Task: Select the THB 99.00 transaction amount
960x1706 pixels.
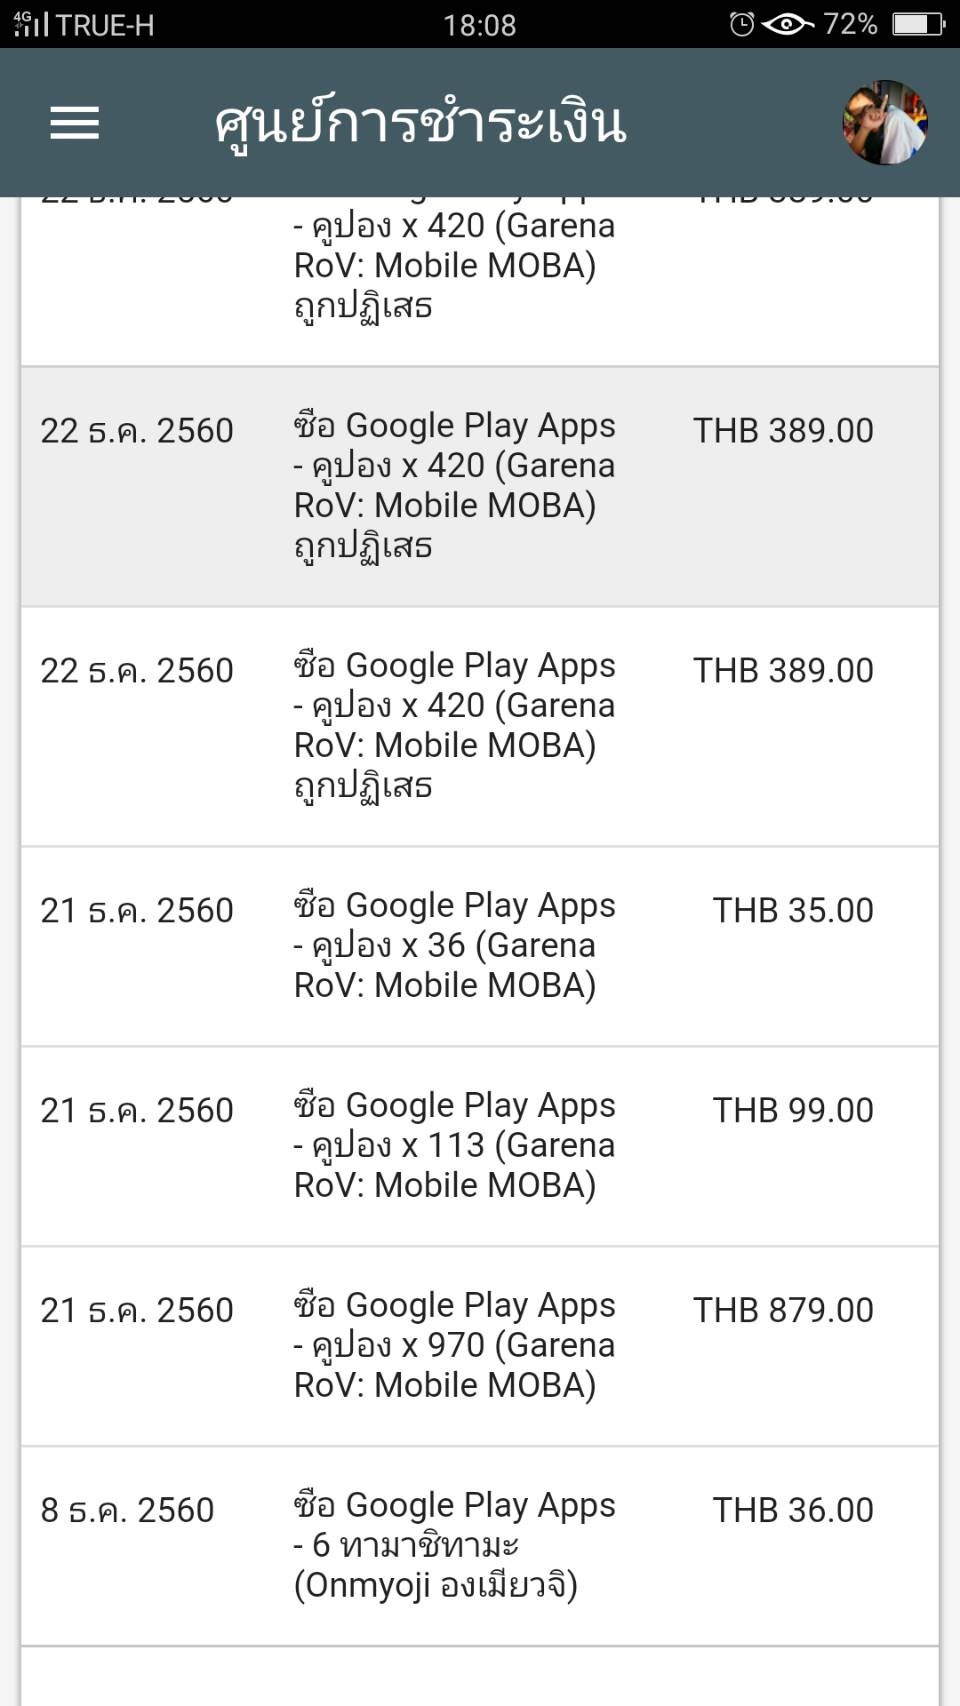Action: [x=792, y=1110]
